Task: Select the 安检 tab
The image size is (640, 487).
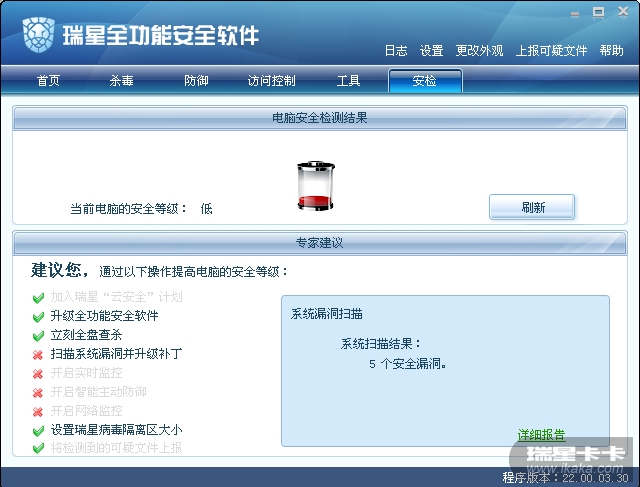Action: pos(425,80)
